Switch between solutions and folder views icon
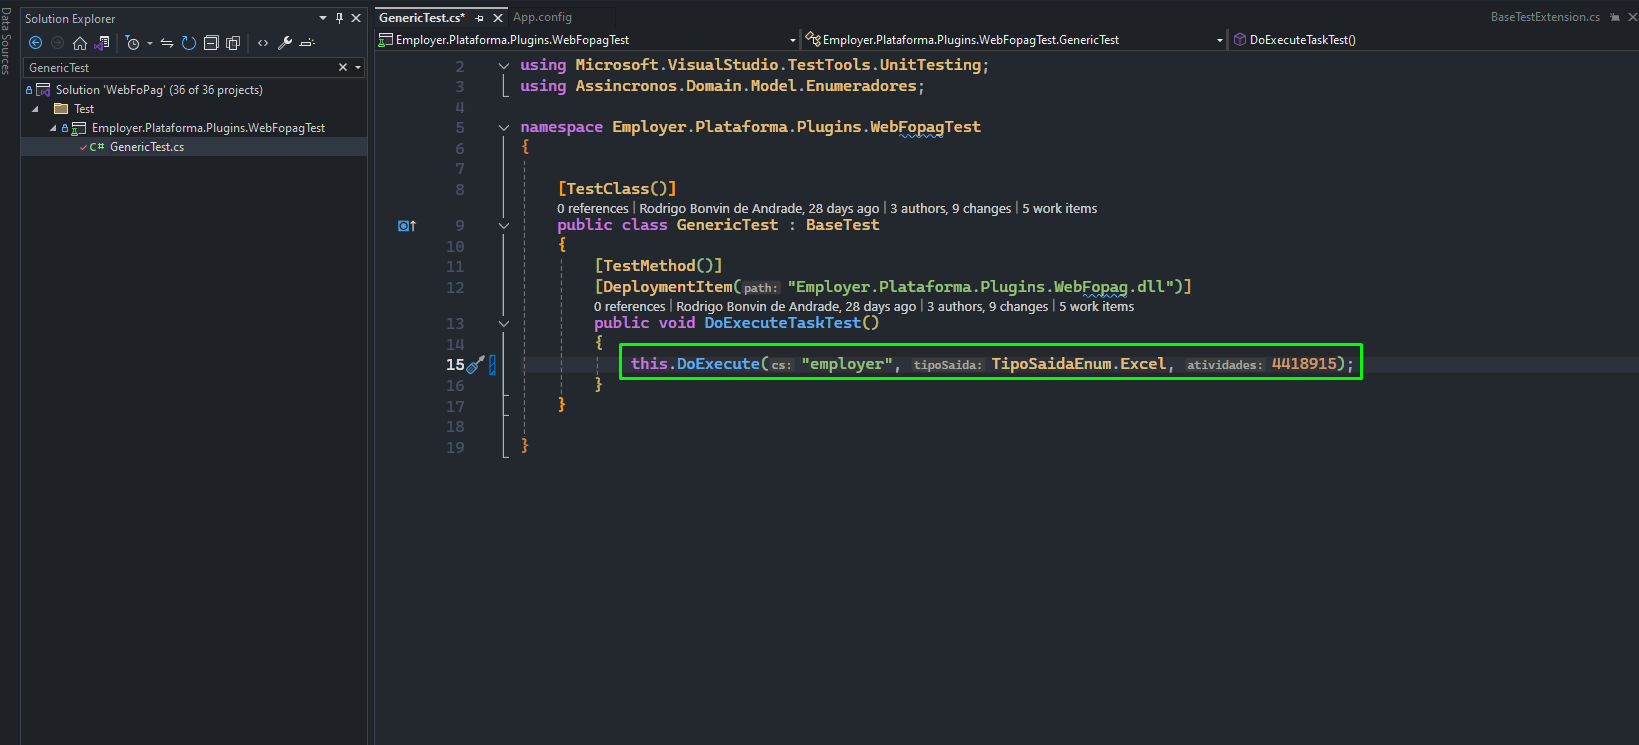Screen dimensions: 1639x745 (x=101, y=43)
